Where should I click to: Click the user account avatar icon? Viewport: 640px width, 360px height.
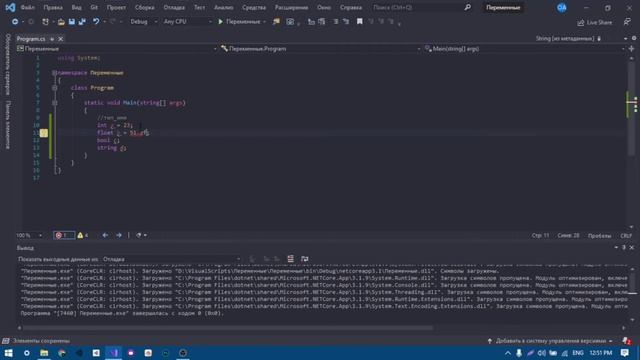coord(562,7)
